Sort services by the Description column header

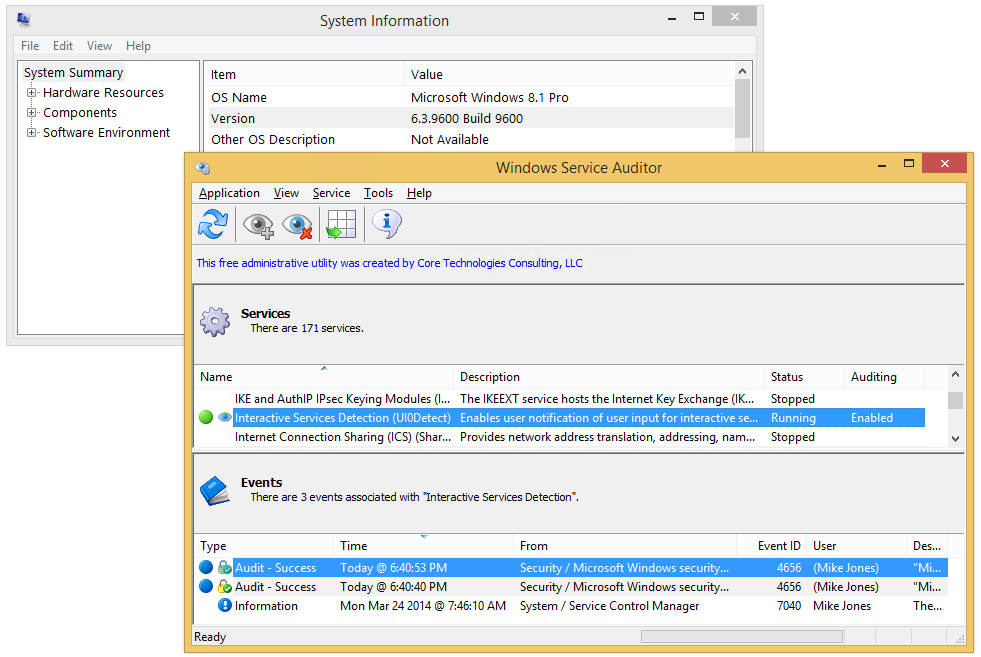[x=609, y=377]
